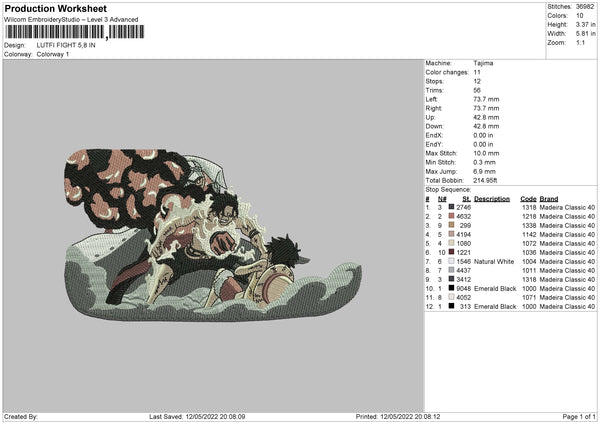The height and width of the screenshot is (424, 600).
Task: Click thread code 1036
Action: point(529,252)
